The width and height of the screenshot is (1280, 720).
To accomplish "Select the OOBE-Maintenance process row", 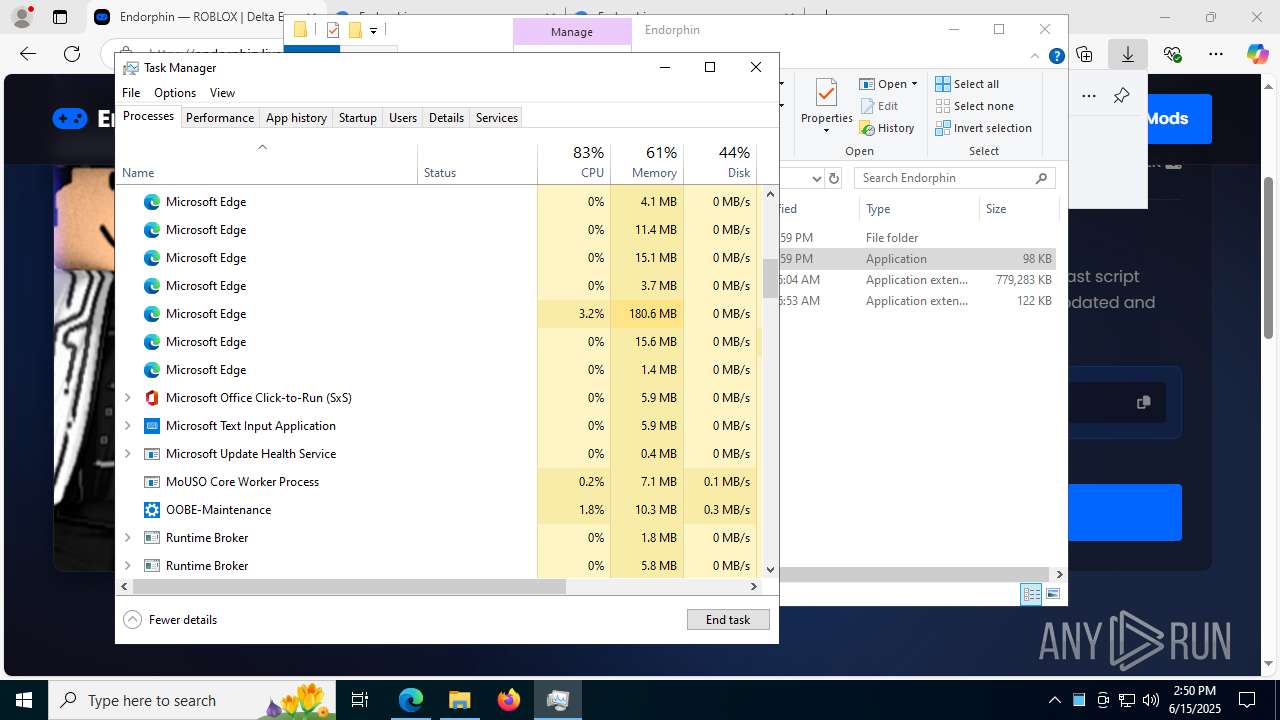I will tap(438, 510).
